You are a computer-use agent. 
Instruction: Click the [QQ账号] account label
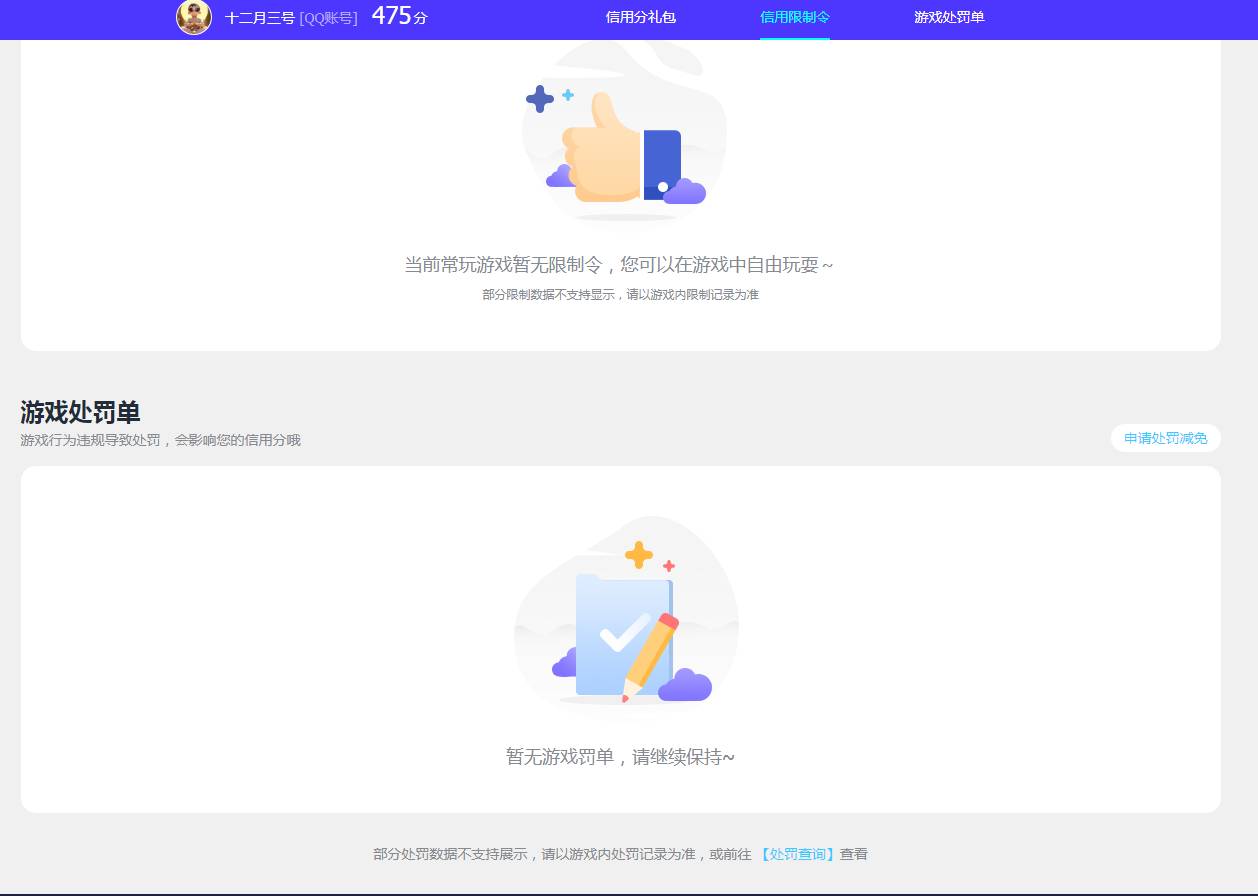click(x=327, y=17)
